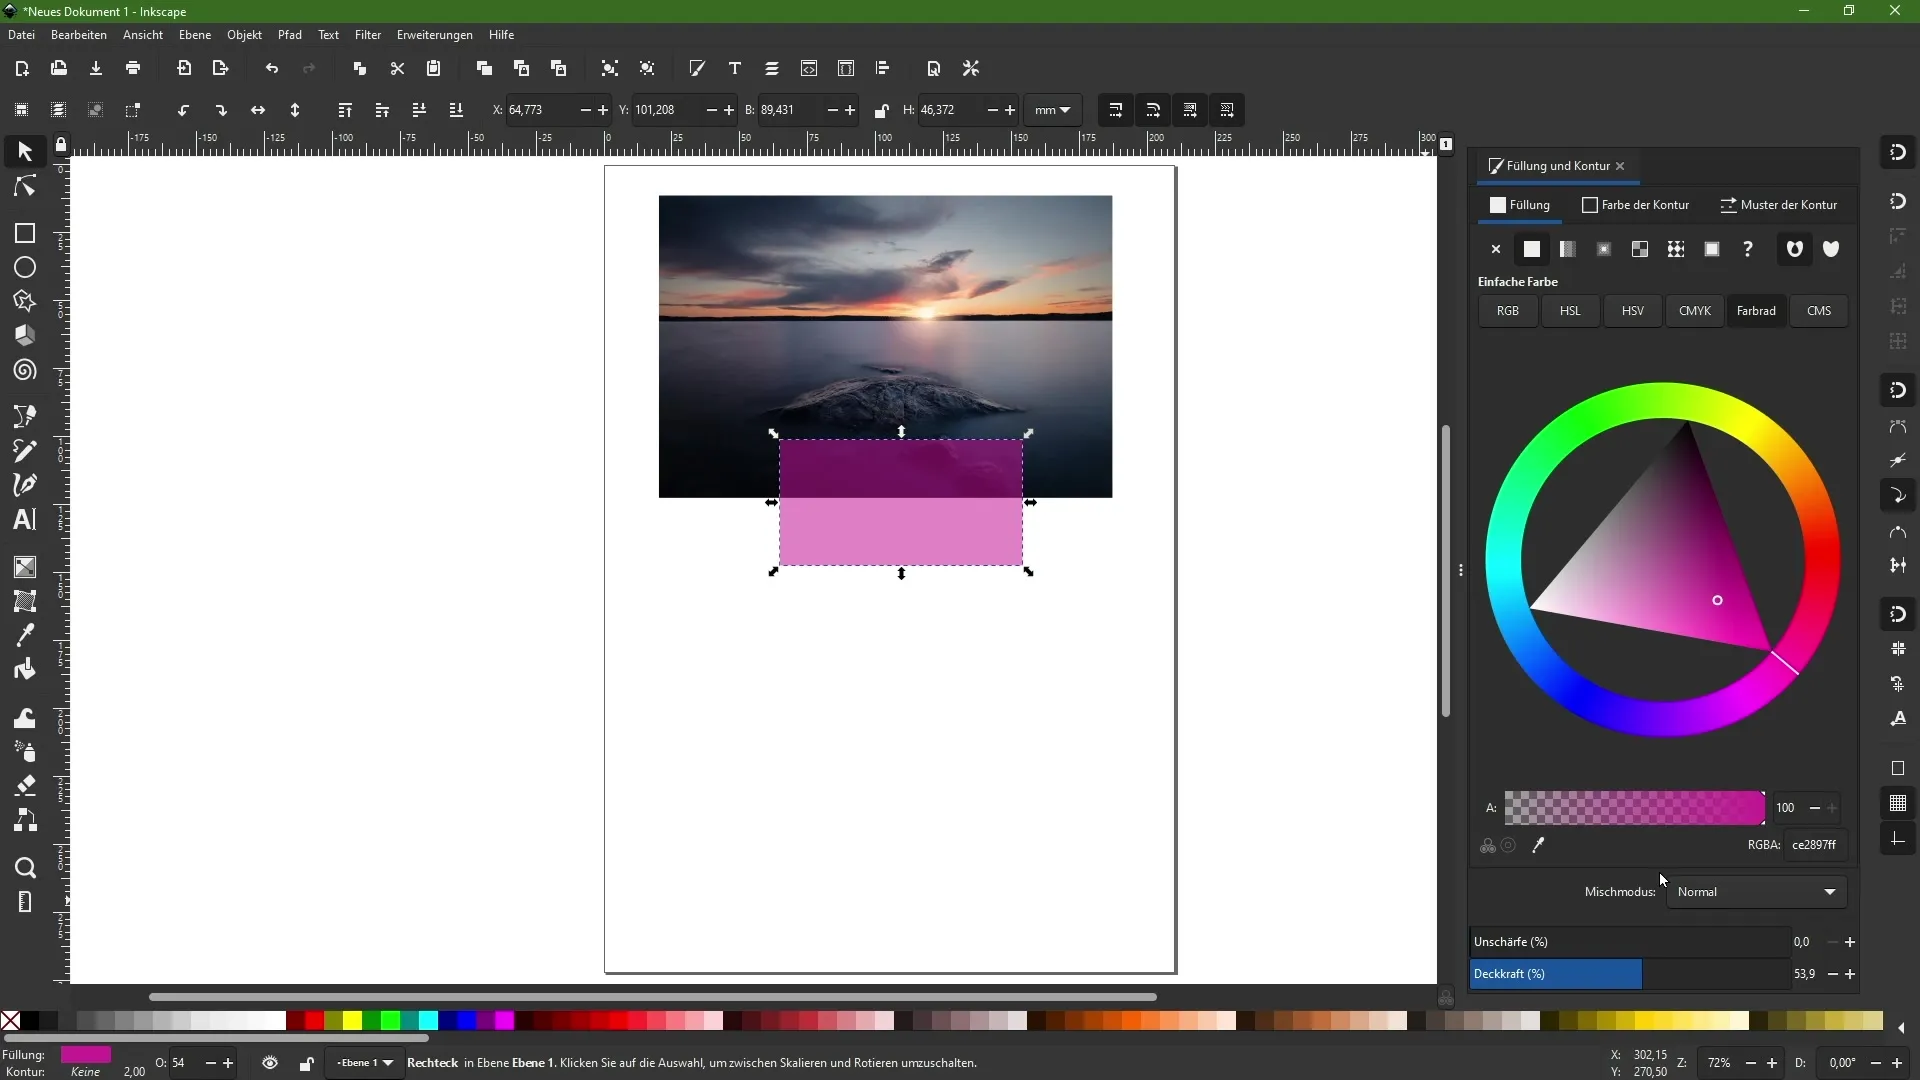Select Farbrad color mode
This screenshot has height=1080, width=1920.
(1756, 311)
